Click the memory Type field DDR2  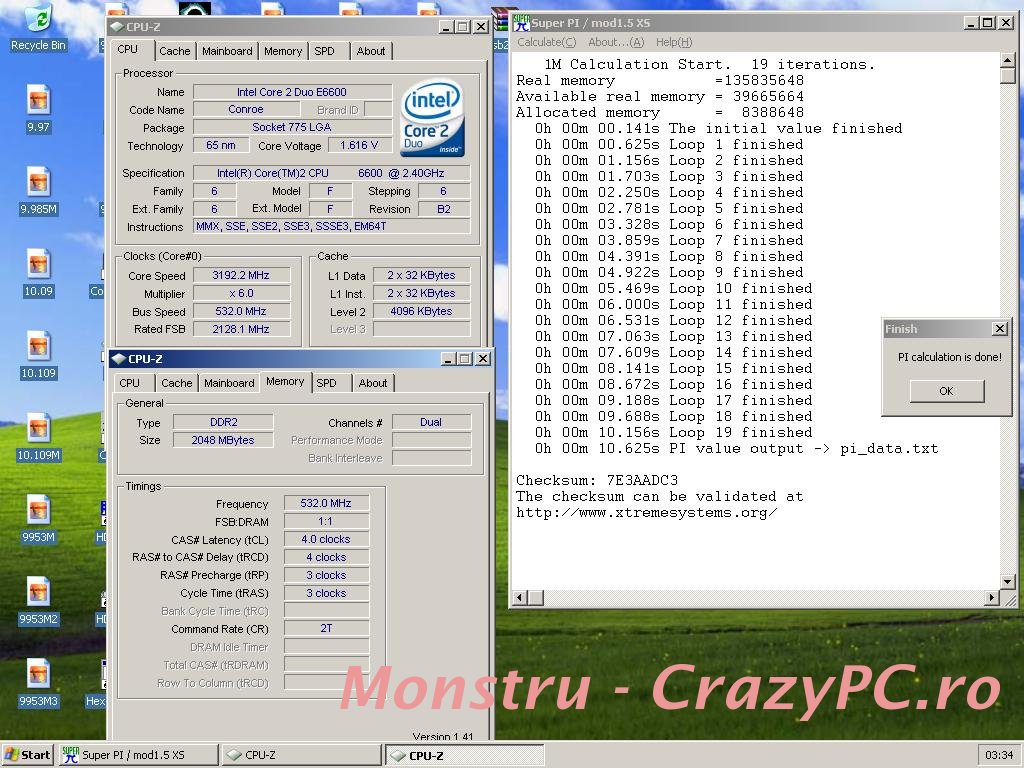[x=223, y=423]
